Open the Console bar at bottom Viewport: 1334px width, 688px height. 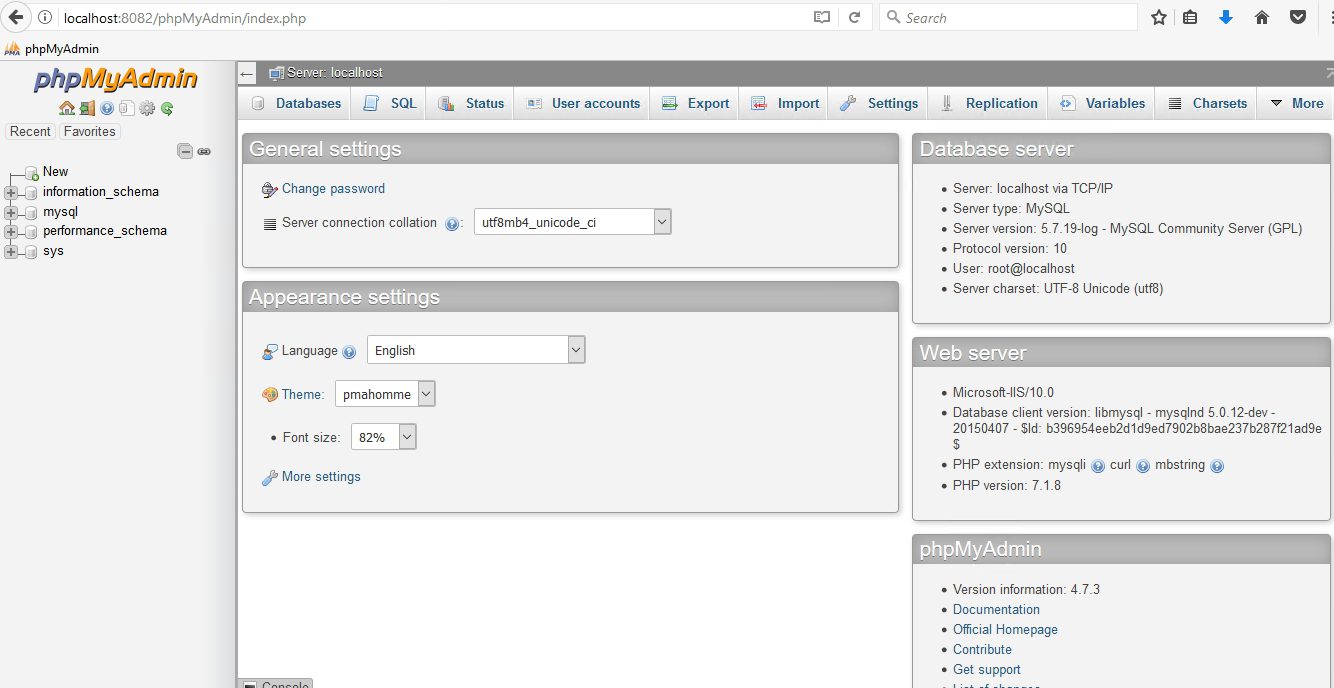(278, 683)
